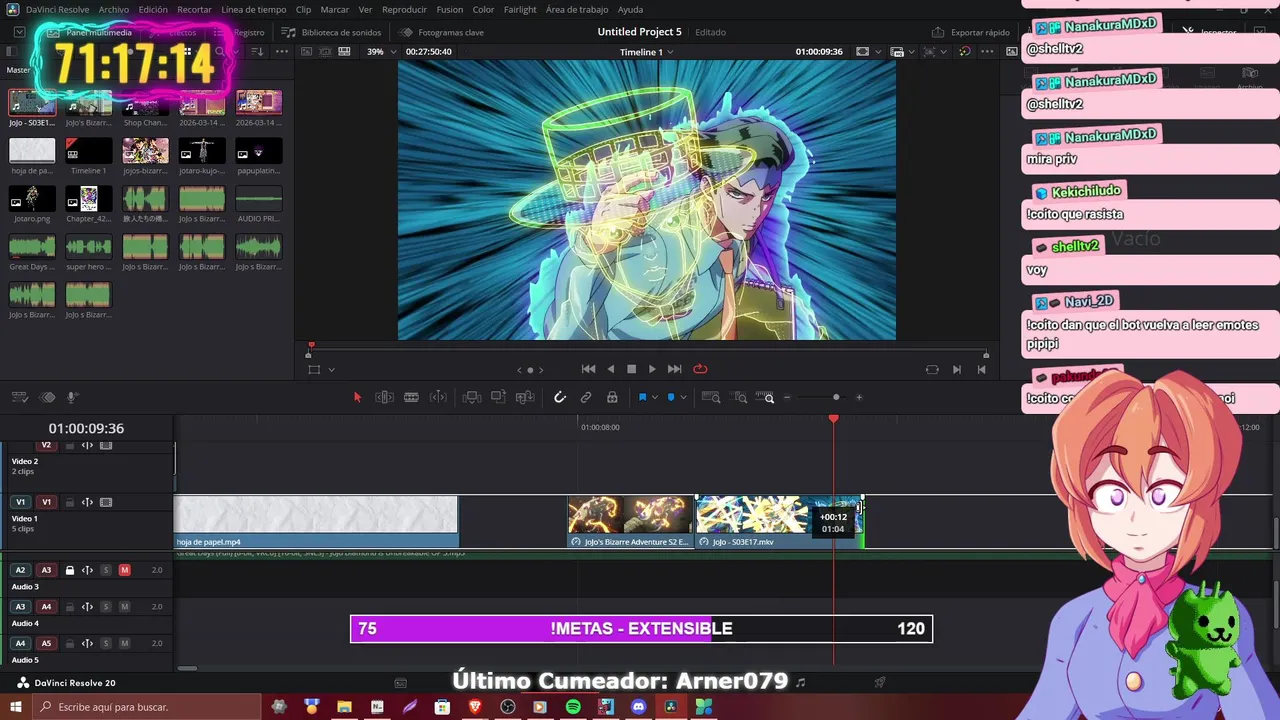Click timeline zoom out minus button
The image size is (1280, 720).
[x=787, y=397]
